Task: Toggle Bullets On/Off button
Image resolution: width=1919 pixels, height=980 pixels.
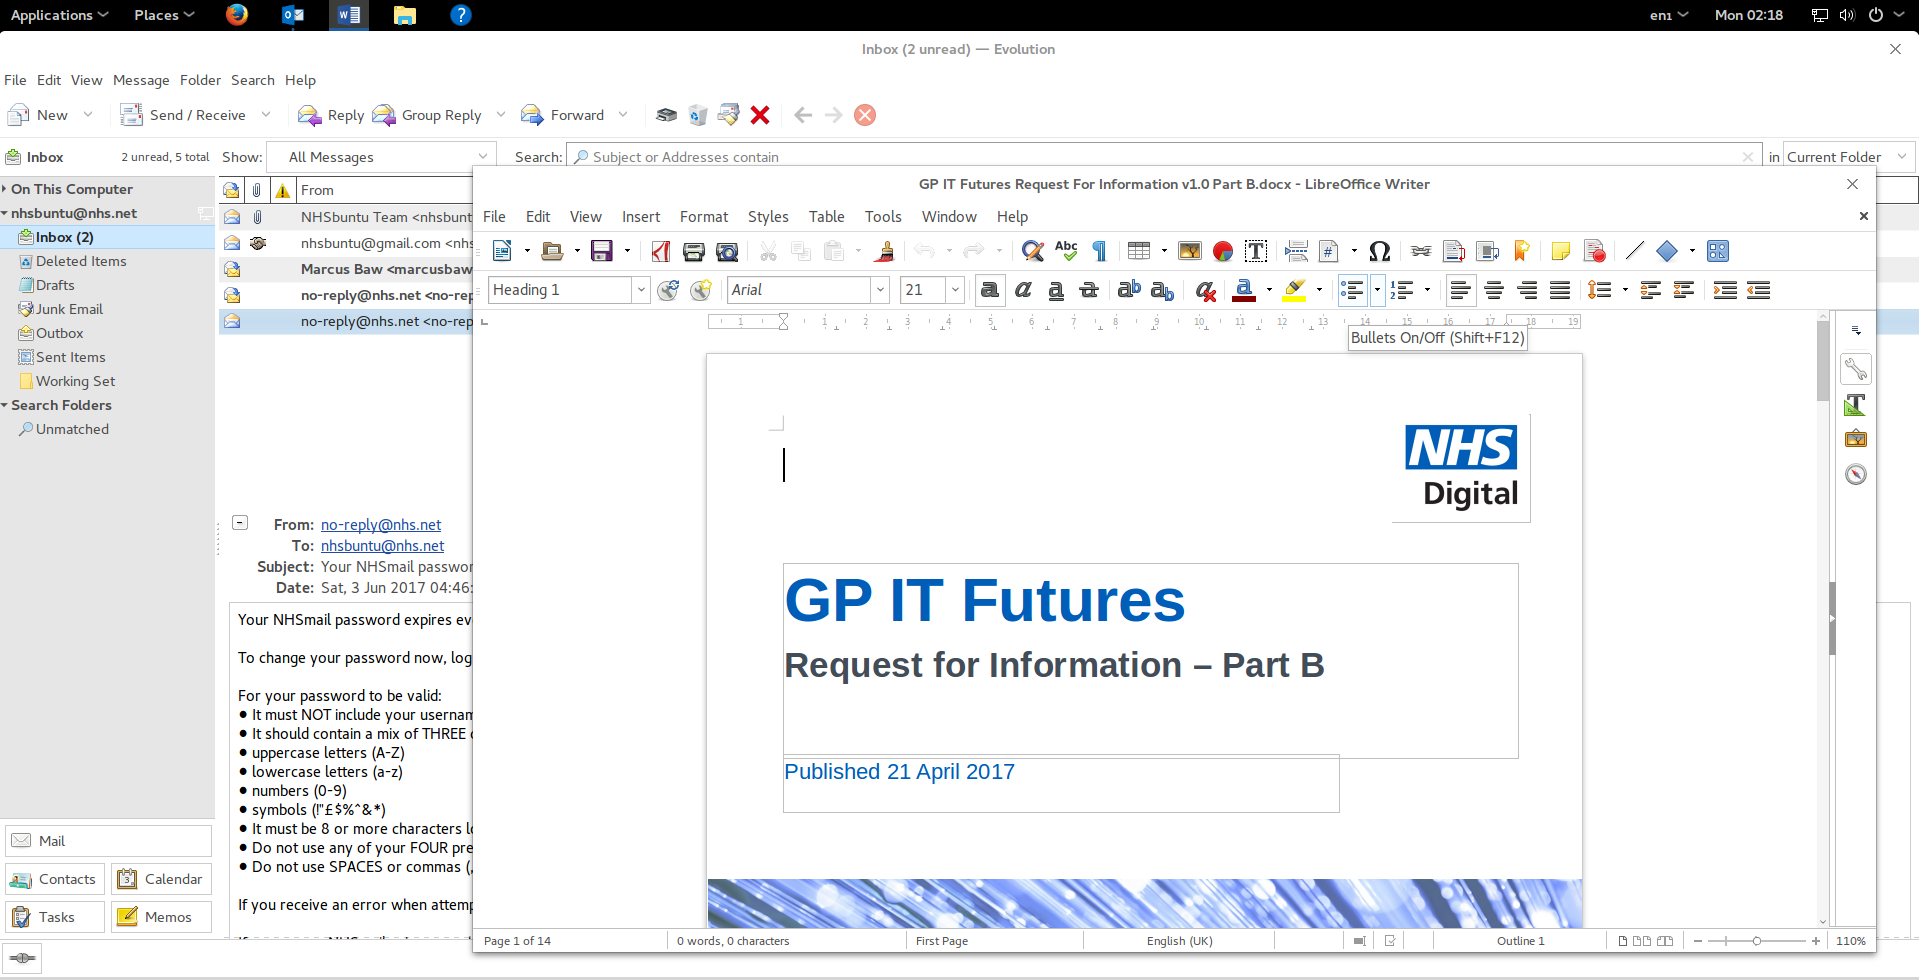Action: tap(1352, 290)
